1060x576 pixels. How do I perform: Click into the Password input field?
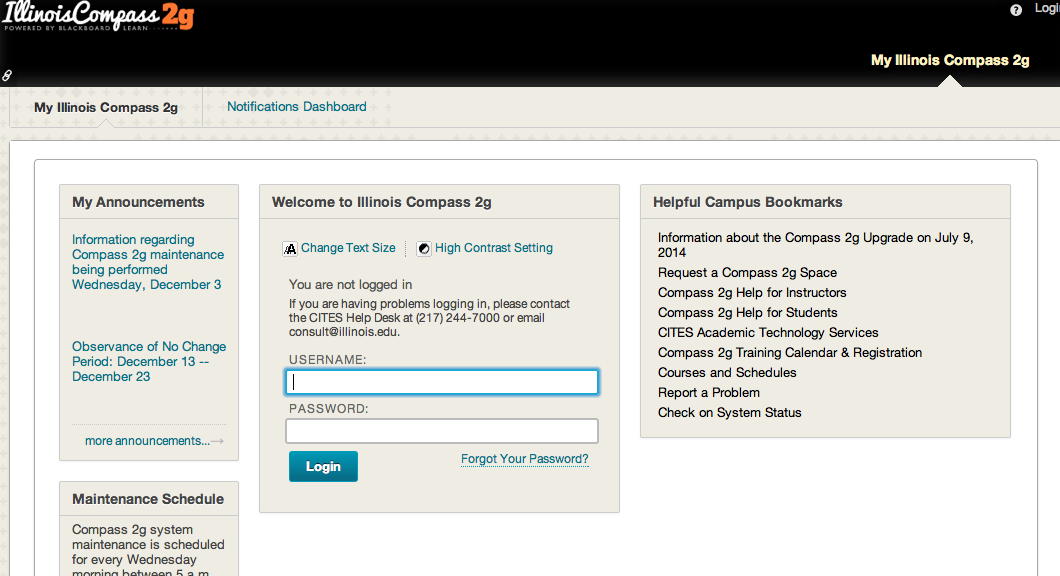(441, 431)
